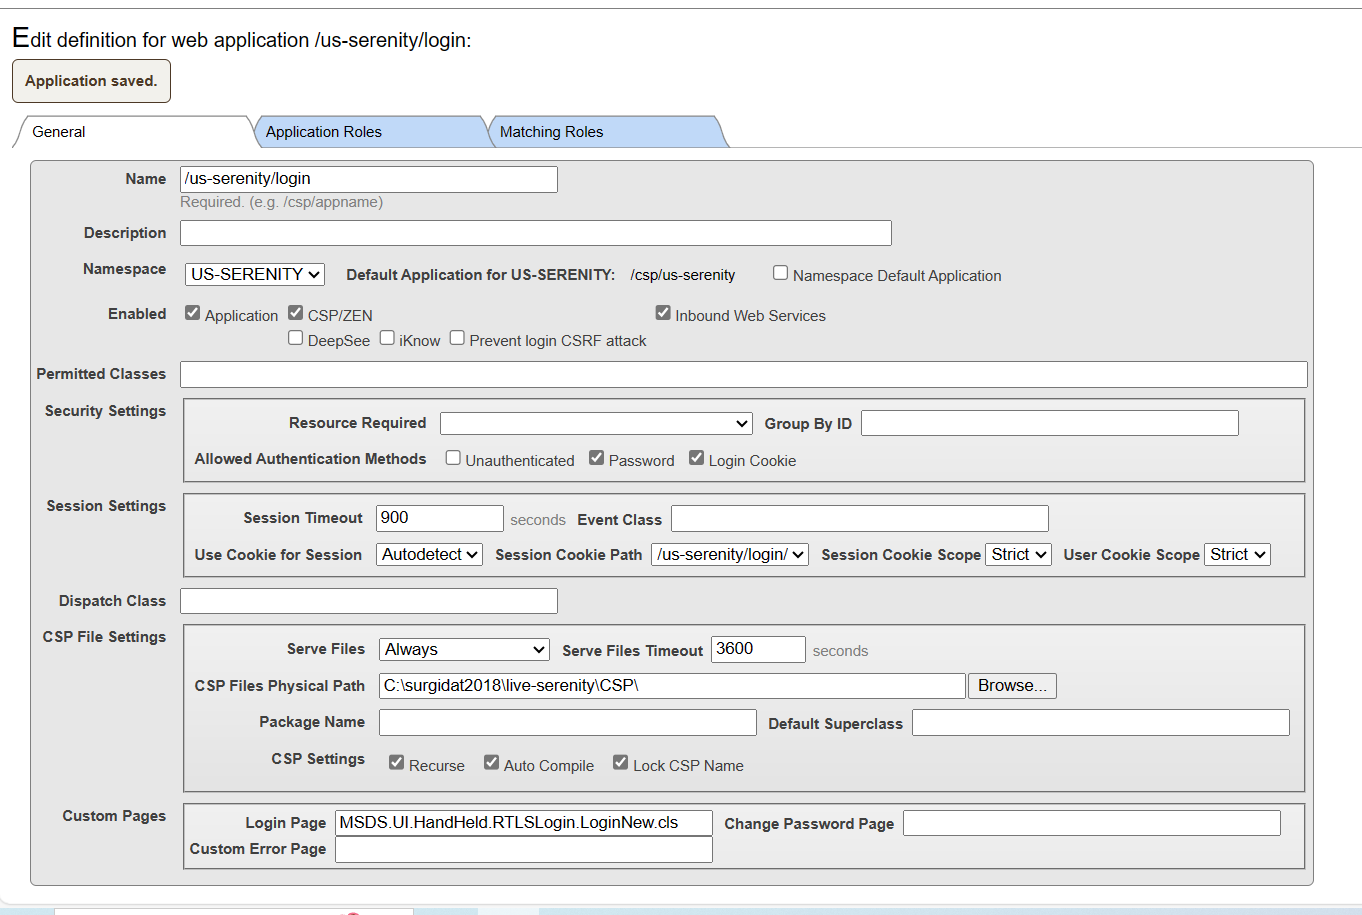Toggle Inbound Web Services checkbox
The width and height of the screenshot is (1362, 915).
coord(663,313)
